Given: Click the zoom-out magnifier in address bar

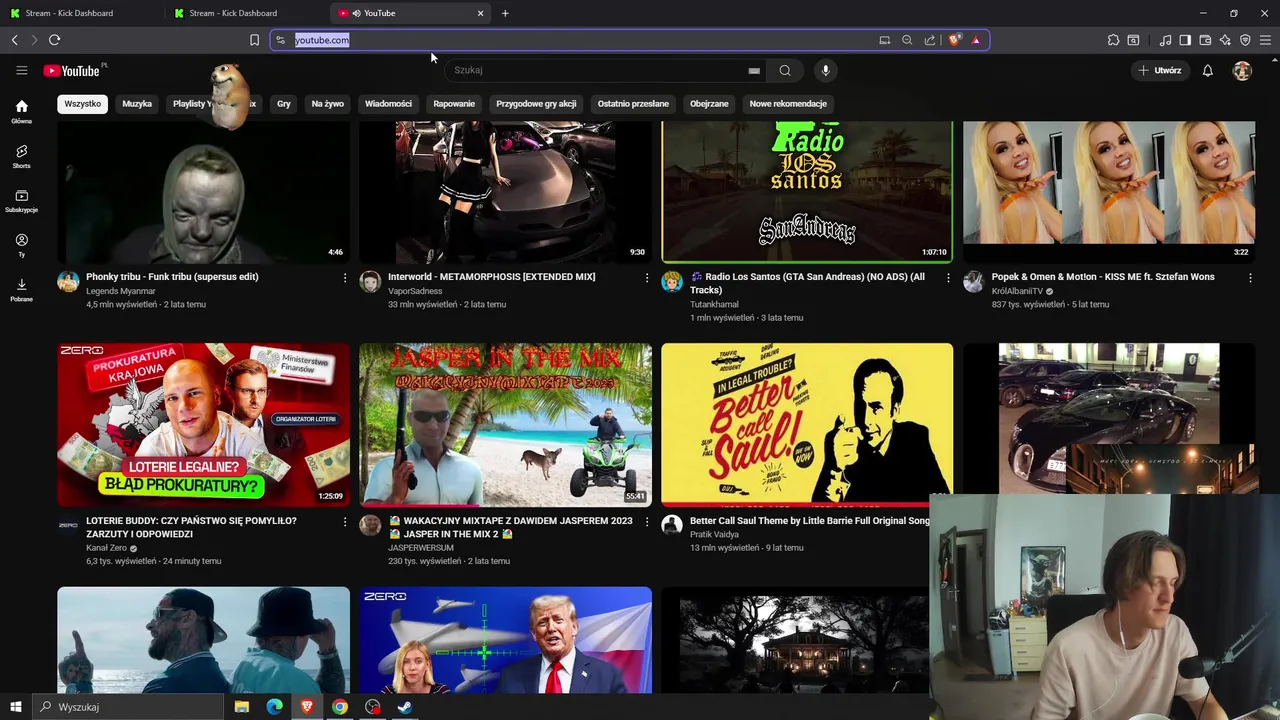Looking at the screenshot, I should 907,40.
